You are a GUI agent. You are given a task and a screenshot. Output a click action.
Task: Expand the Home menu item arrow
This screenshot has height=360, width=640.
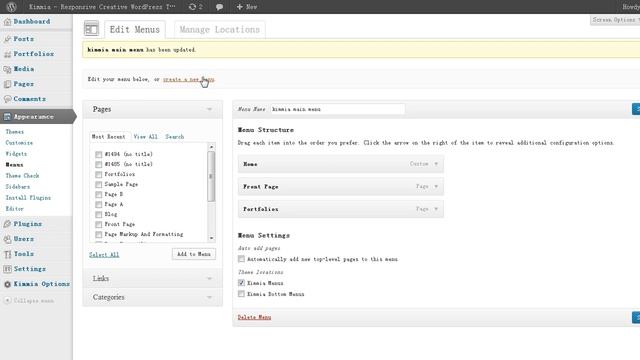[436, 164]
